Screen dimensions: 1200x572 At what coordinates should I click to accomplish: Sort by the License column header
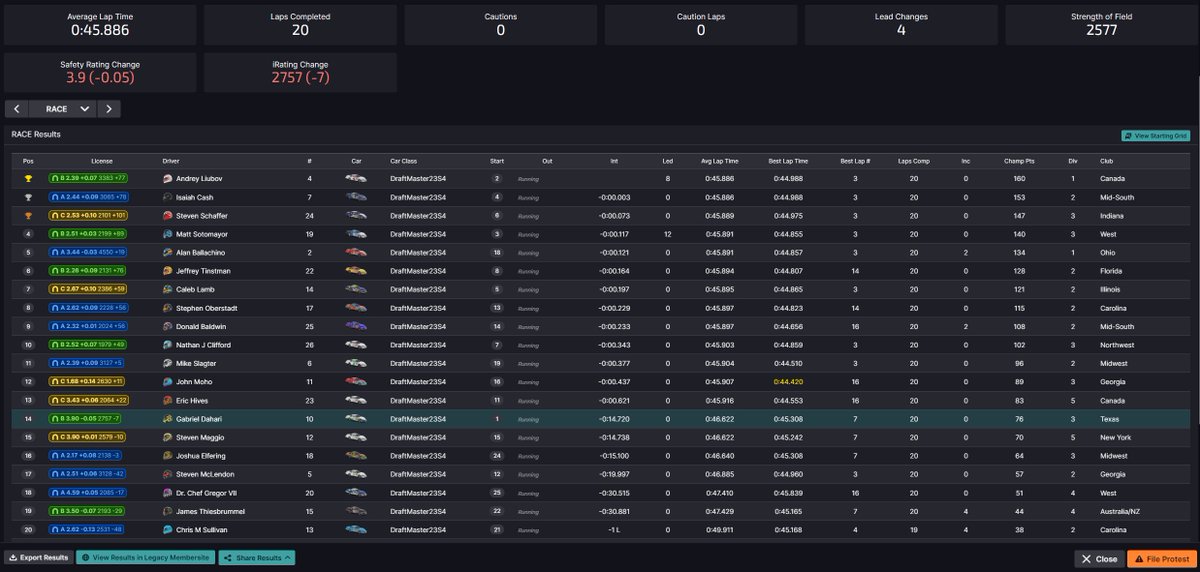click(102, 160)
